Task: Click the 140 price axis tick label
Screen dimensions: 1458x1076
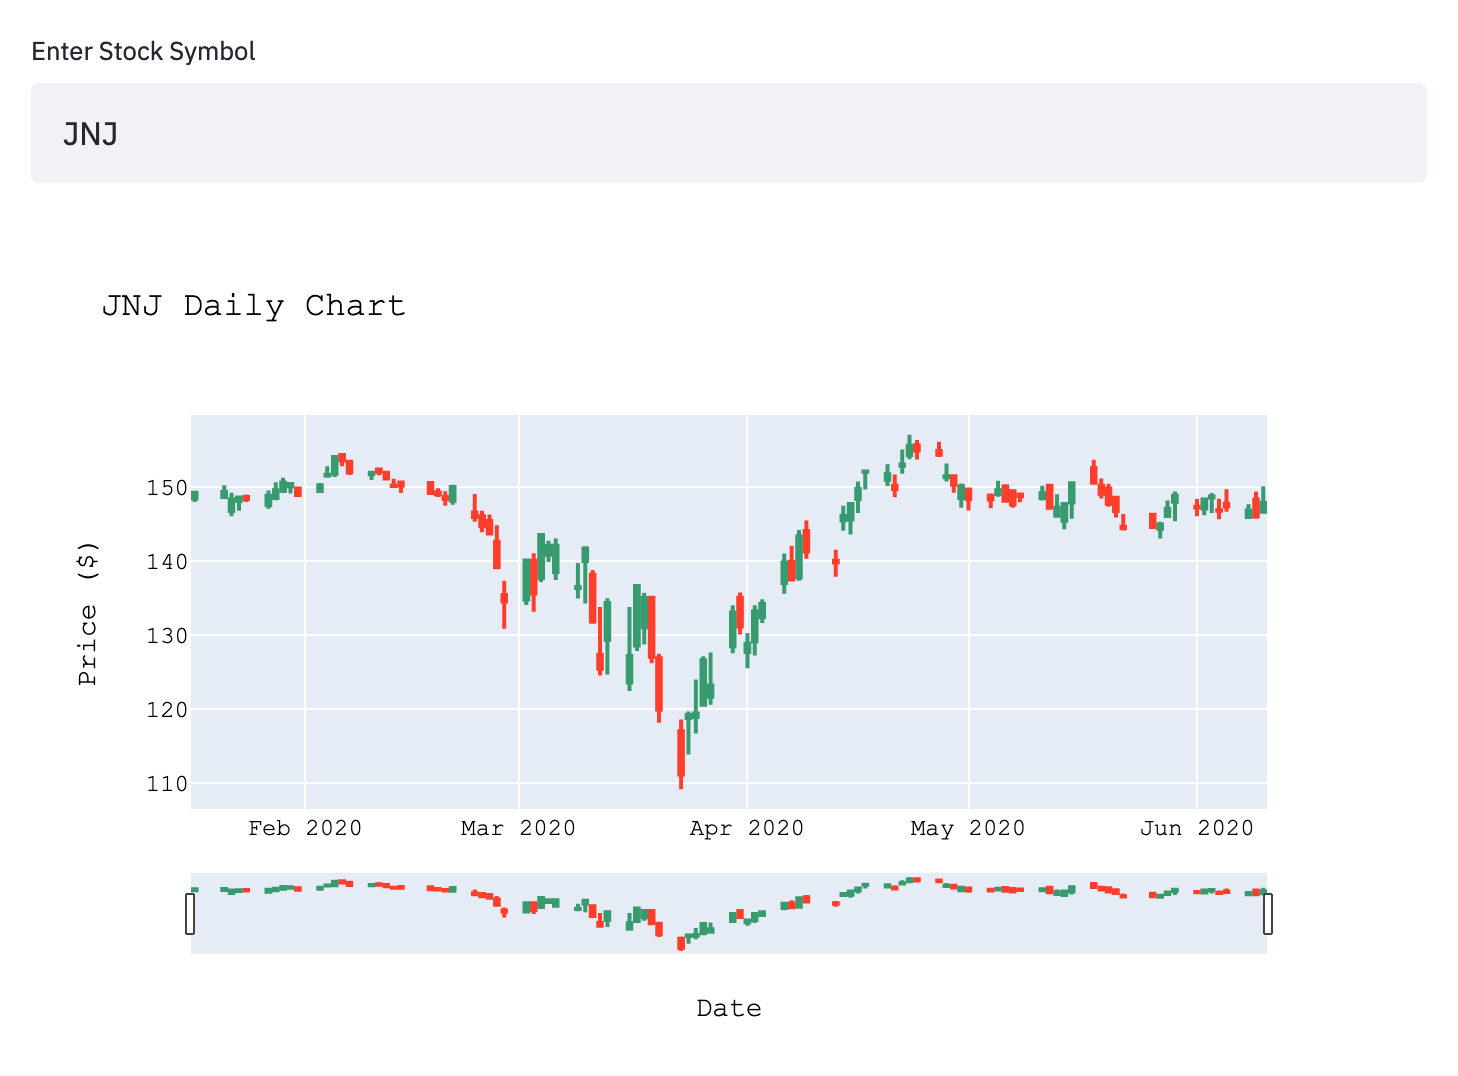Action: pyautogui.click(x=167, y=562)
